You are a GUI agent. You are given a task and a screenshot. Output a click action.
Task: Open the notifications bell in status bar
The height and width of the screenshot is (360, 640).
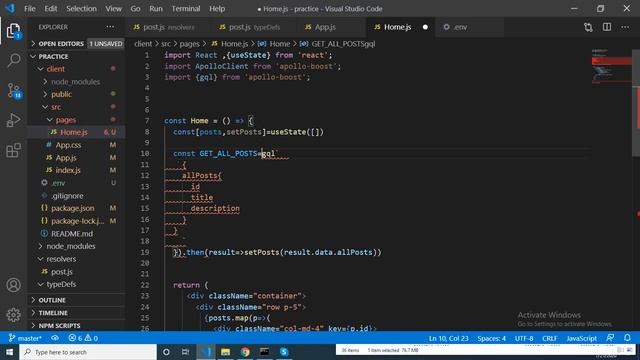coord(627,338)
